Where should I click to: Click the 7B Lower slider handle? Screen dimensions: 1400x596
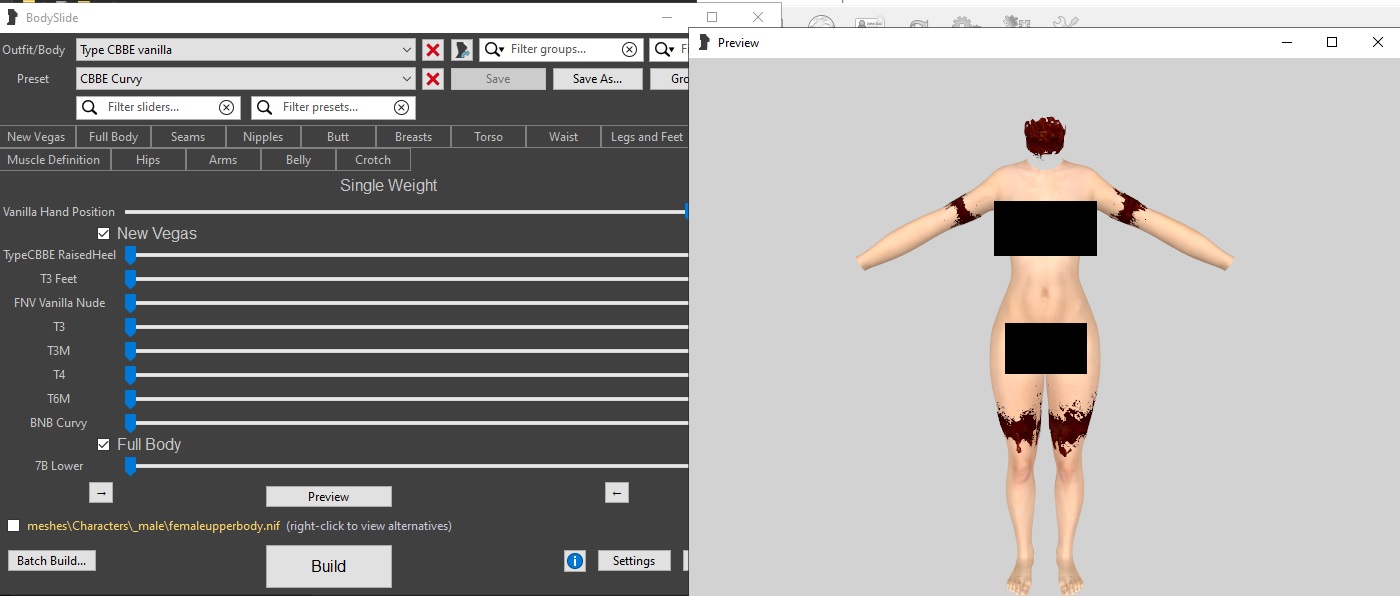click(x=130, y=466)
